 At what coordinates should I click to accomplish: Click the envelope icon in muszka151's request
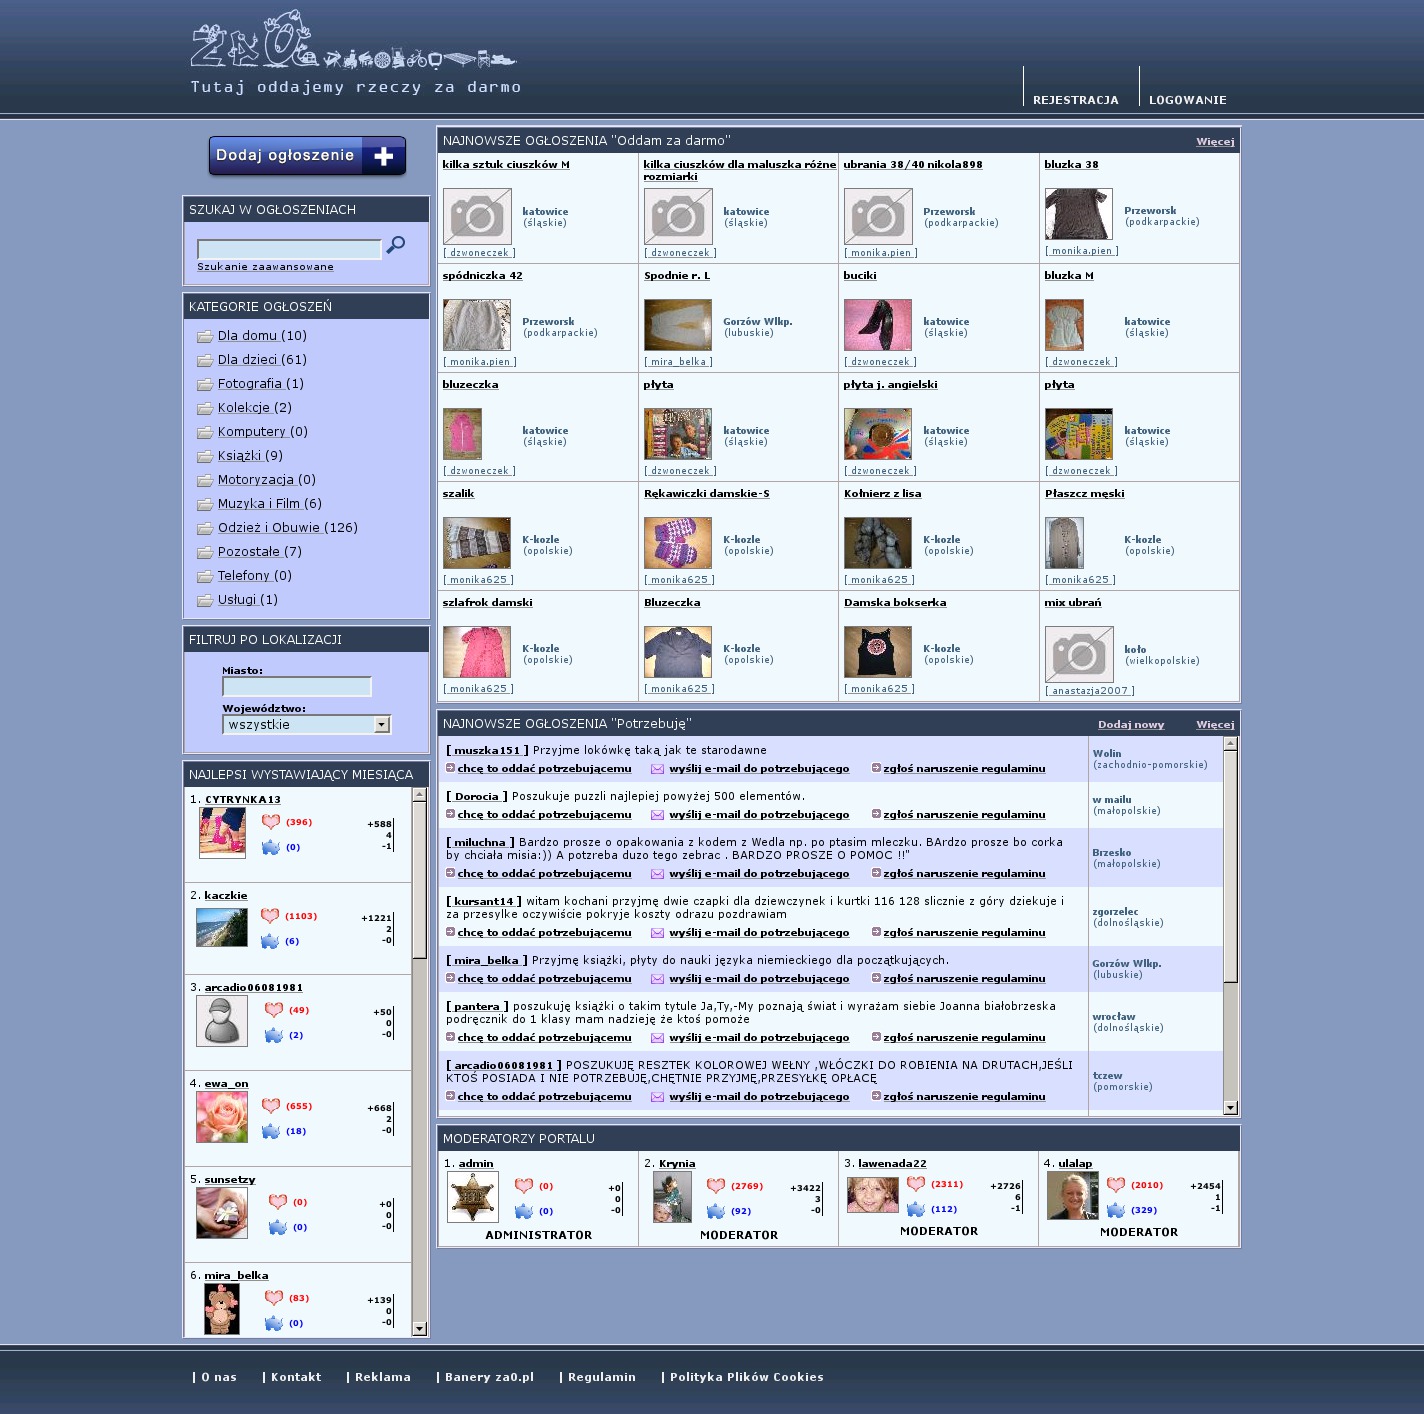pos(657,769)
